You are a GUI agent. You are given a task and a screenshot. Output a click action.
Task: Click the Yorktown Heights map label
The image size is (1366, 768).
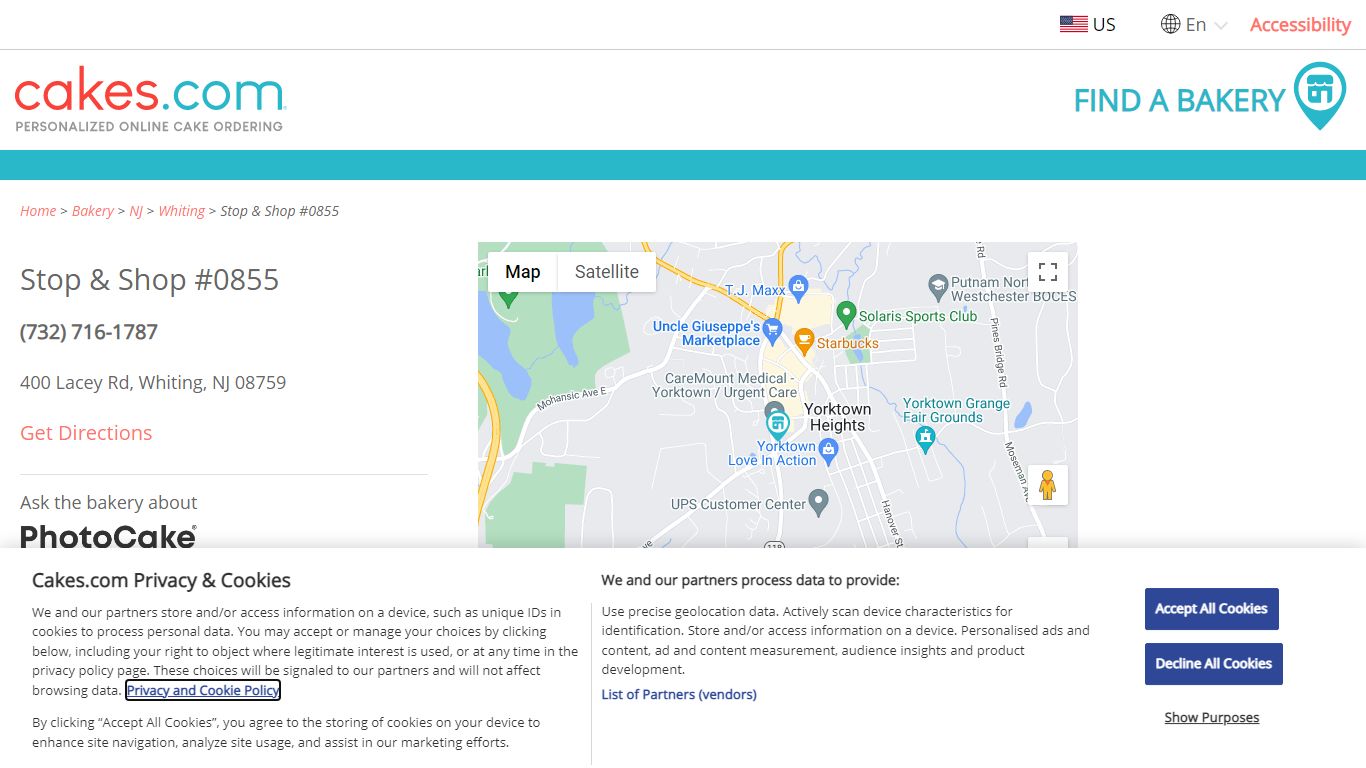837,417
